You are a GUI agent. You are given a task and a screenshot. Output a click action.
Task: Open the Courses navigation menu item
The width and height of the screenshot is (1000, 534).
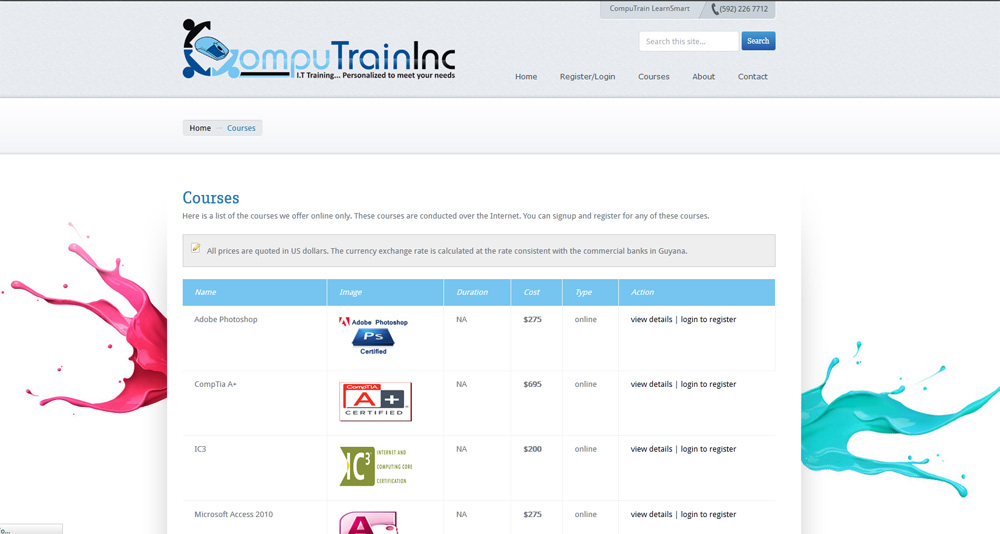coord(654,77)
